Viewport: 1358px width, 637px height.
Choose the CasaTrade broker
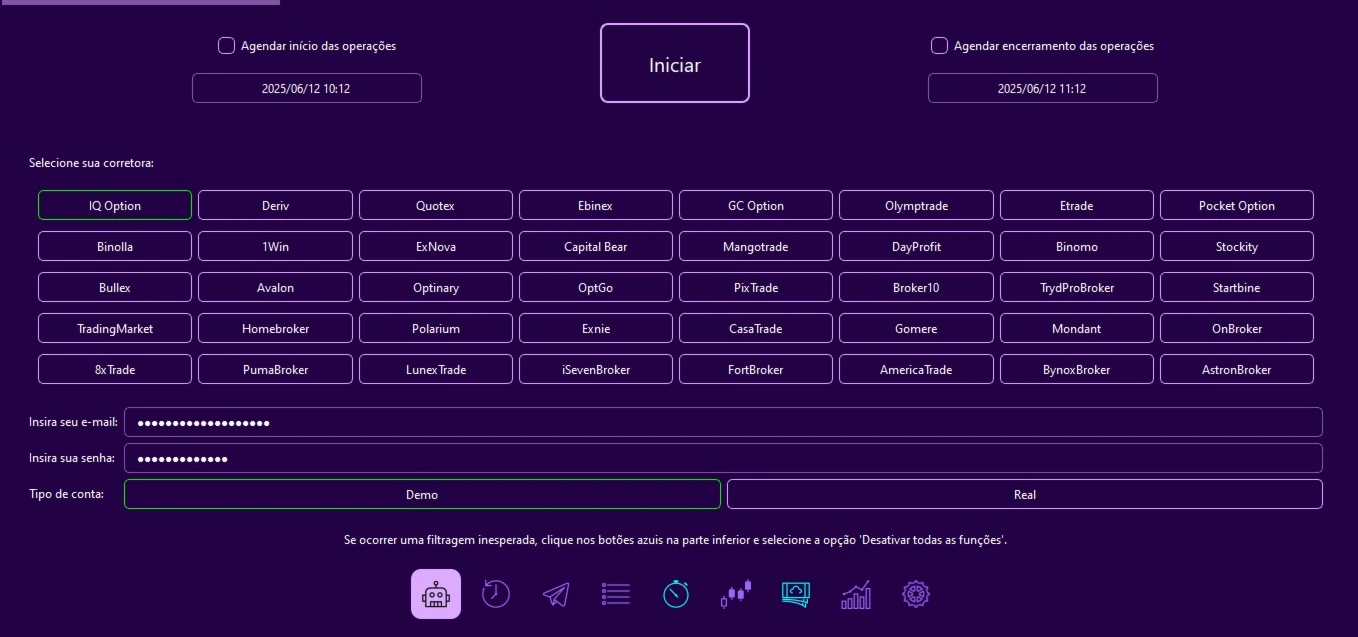coord(756,328)
